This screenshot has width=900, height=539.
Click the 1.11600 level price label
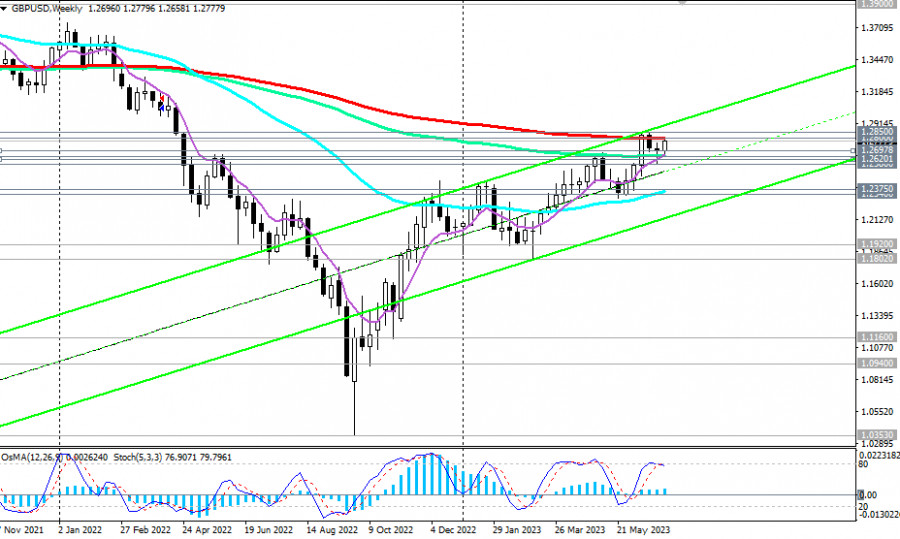(x=876, y=337)
